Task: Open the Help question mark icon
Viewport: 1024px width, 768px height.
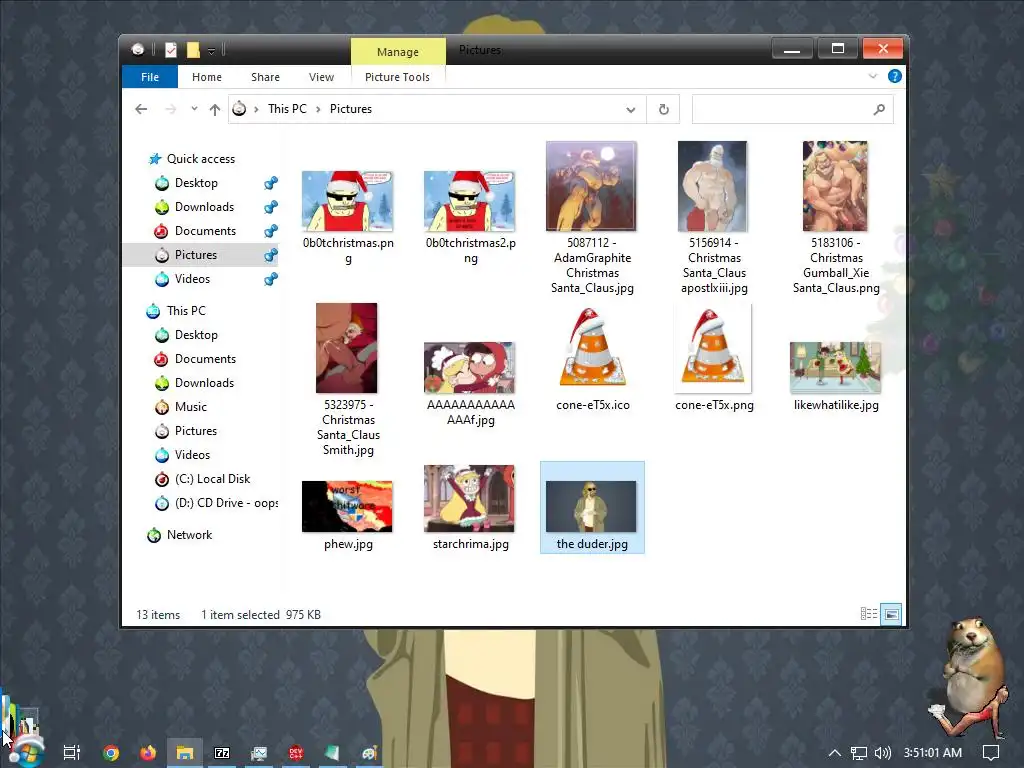Action: [895, 76]
